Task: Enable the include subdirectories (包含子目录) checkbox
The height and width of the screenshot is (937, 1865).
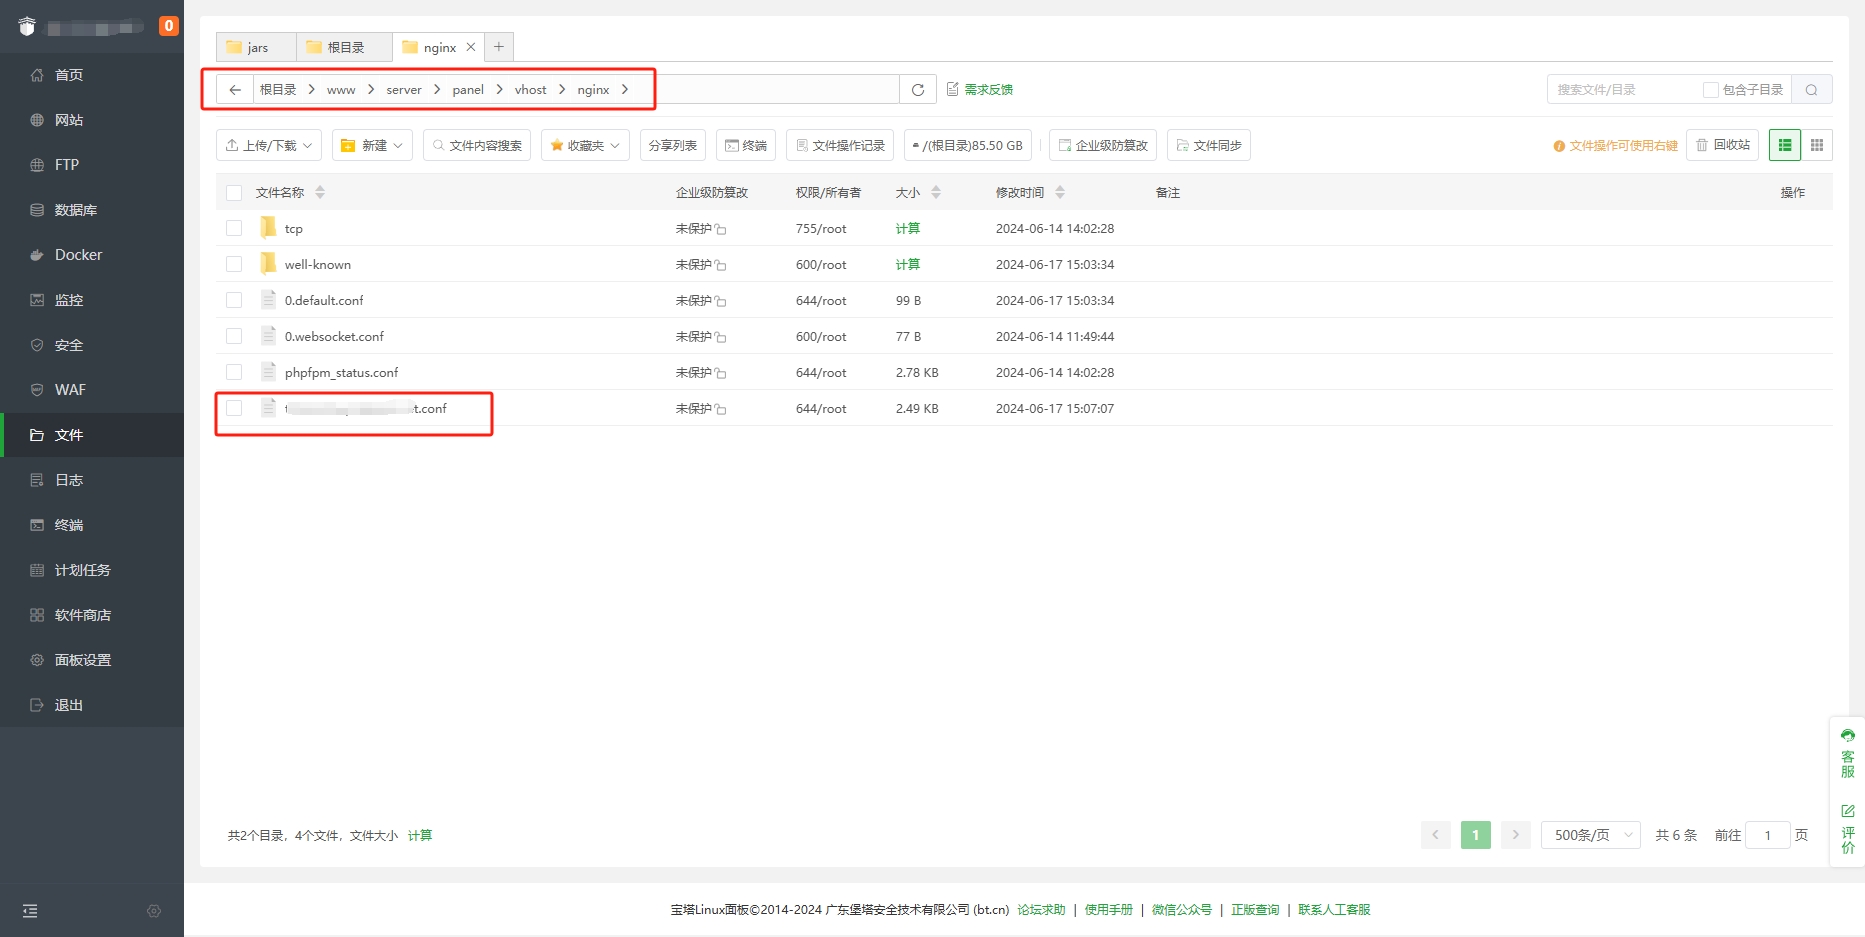Action: click(x=1711, y=90)
